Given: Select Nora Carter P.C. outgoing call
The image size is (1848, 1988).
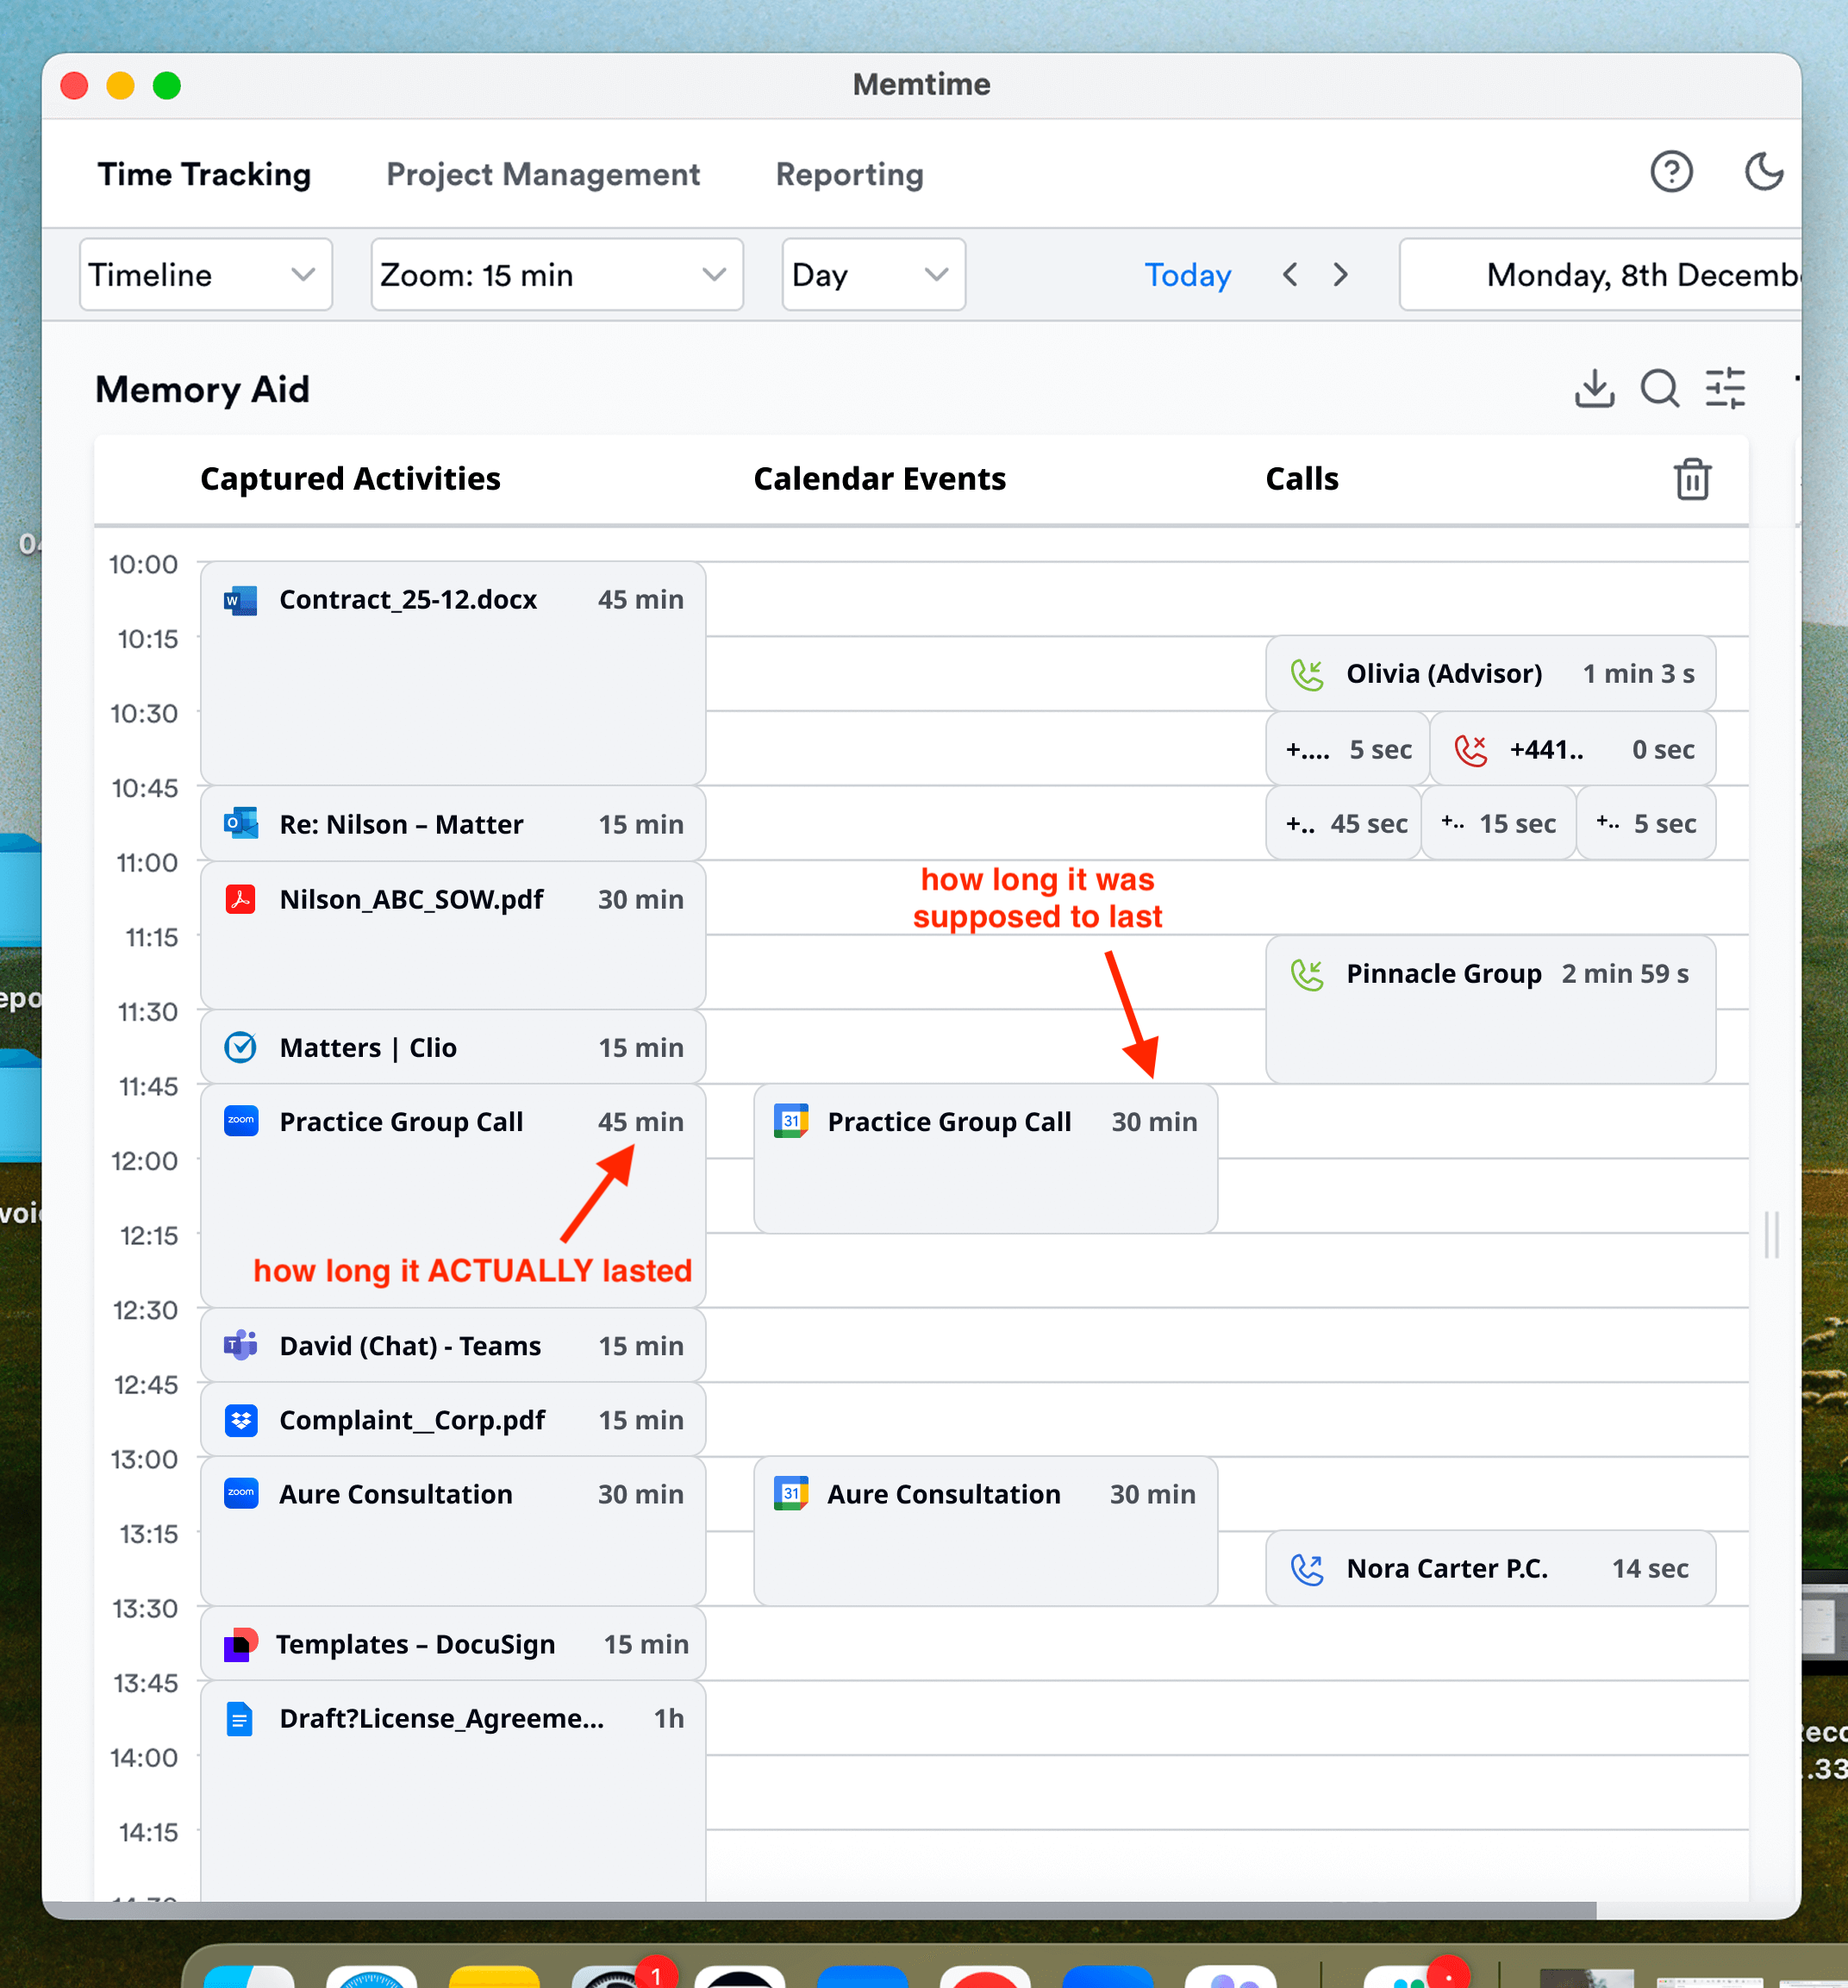Looking at the screenshot, I should point(1489,1568).
